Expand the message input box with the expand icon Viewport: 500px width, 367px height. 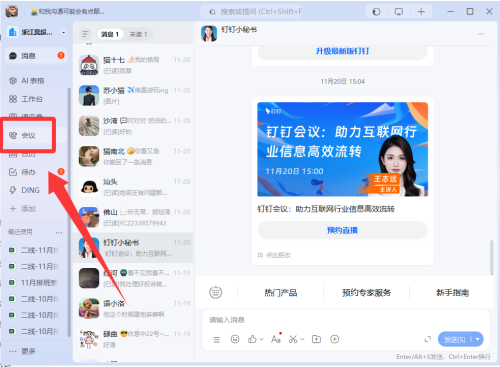pyautogui.click(x=428, y=339)
